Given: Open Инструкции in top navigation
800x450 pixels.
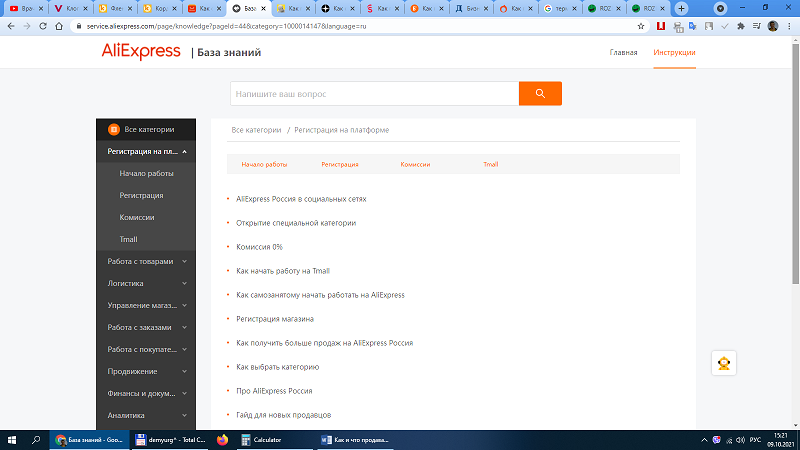Looking at the screenshot, I should coord(674,53).
